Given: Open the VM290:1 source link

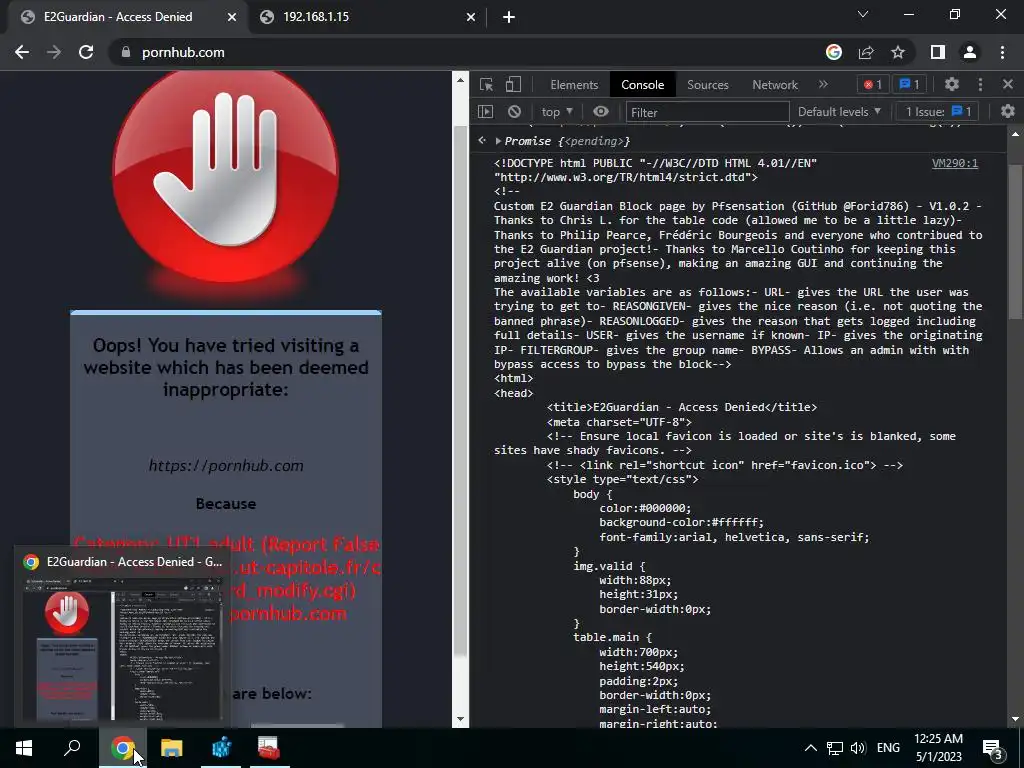Looking at the screenshot, I should [955, 163].
